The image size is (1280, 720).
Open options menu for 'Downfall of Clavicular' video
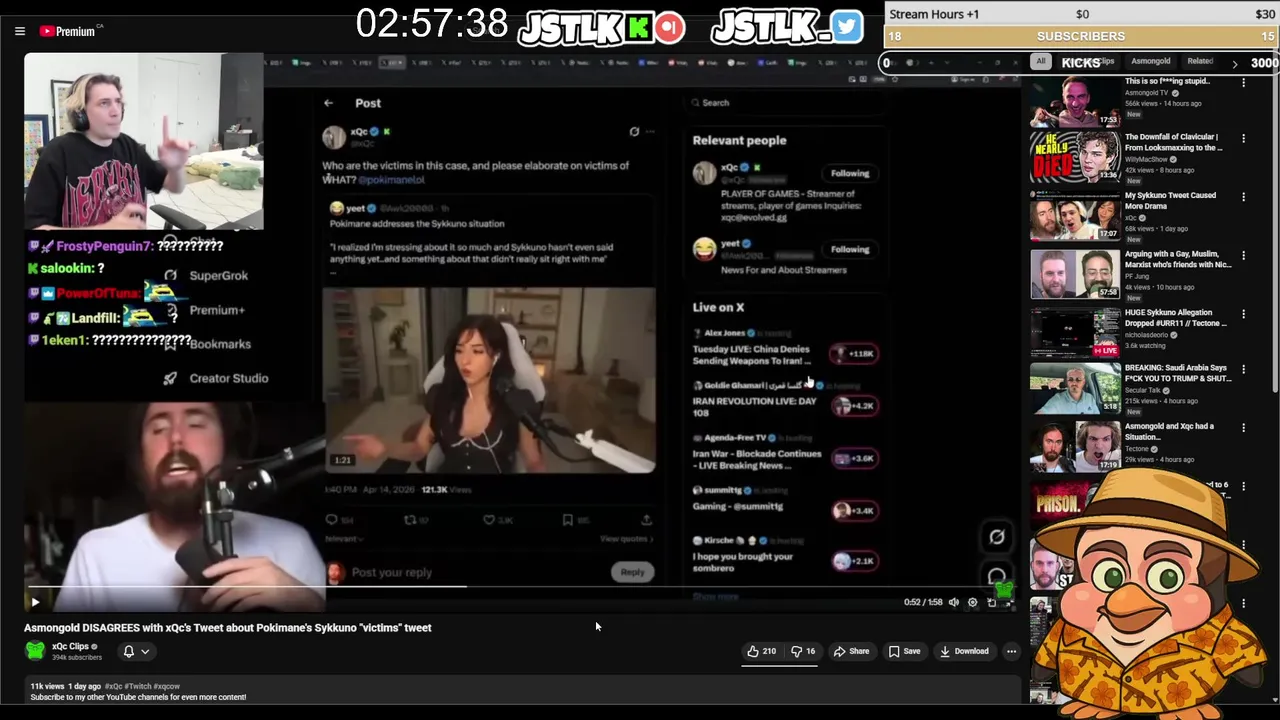1243,139
